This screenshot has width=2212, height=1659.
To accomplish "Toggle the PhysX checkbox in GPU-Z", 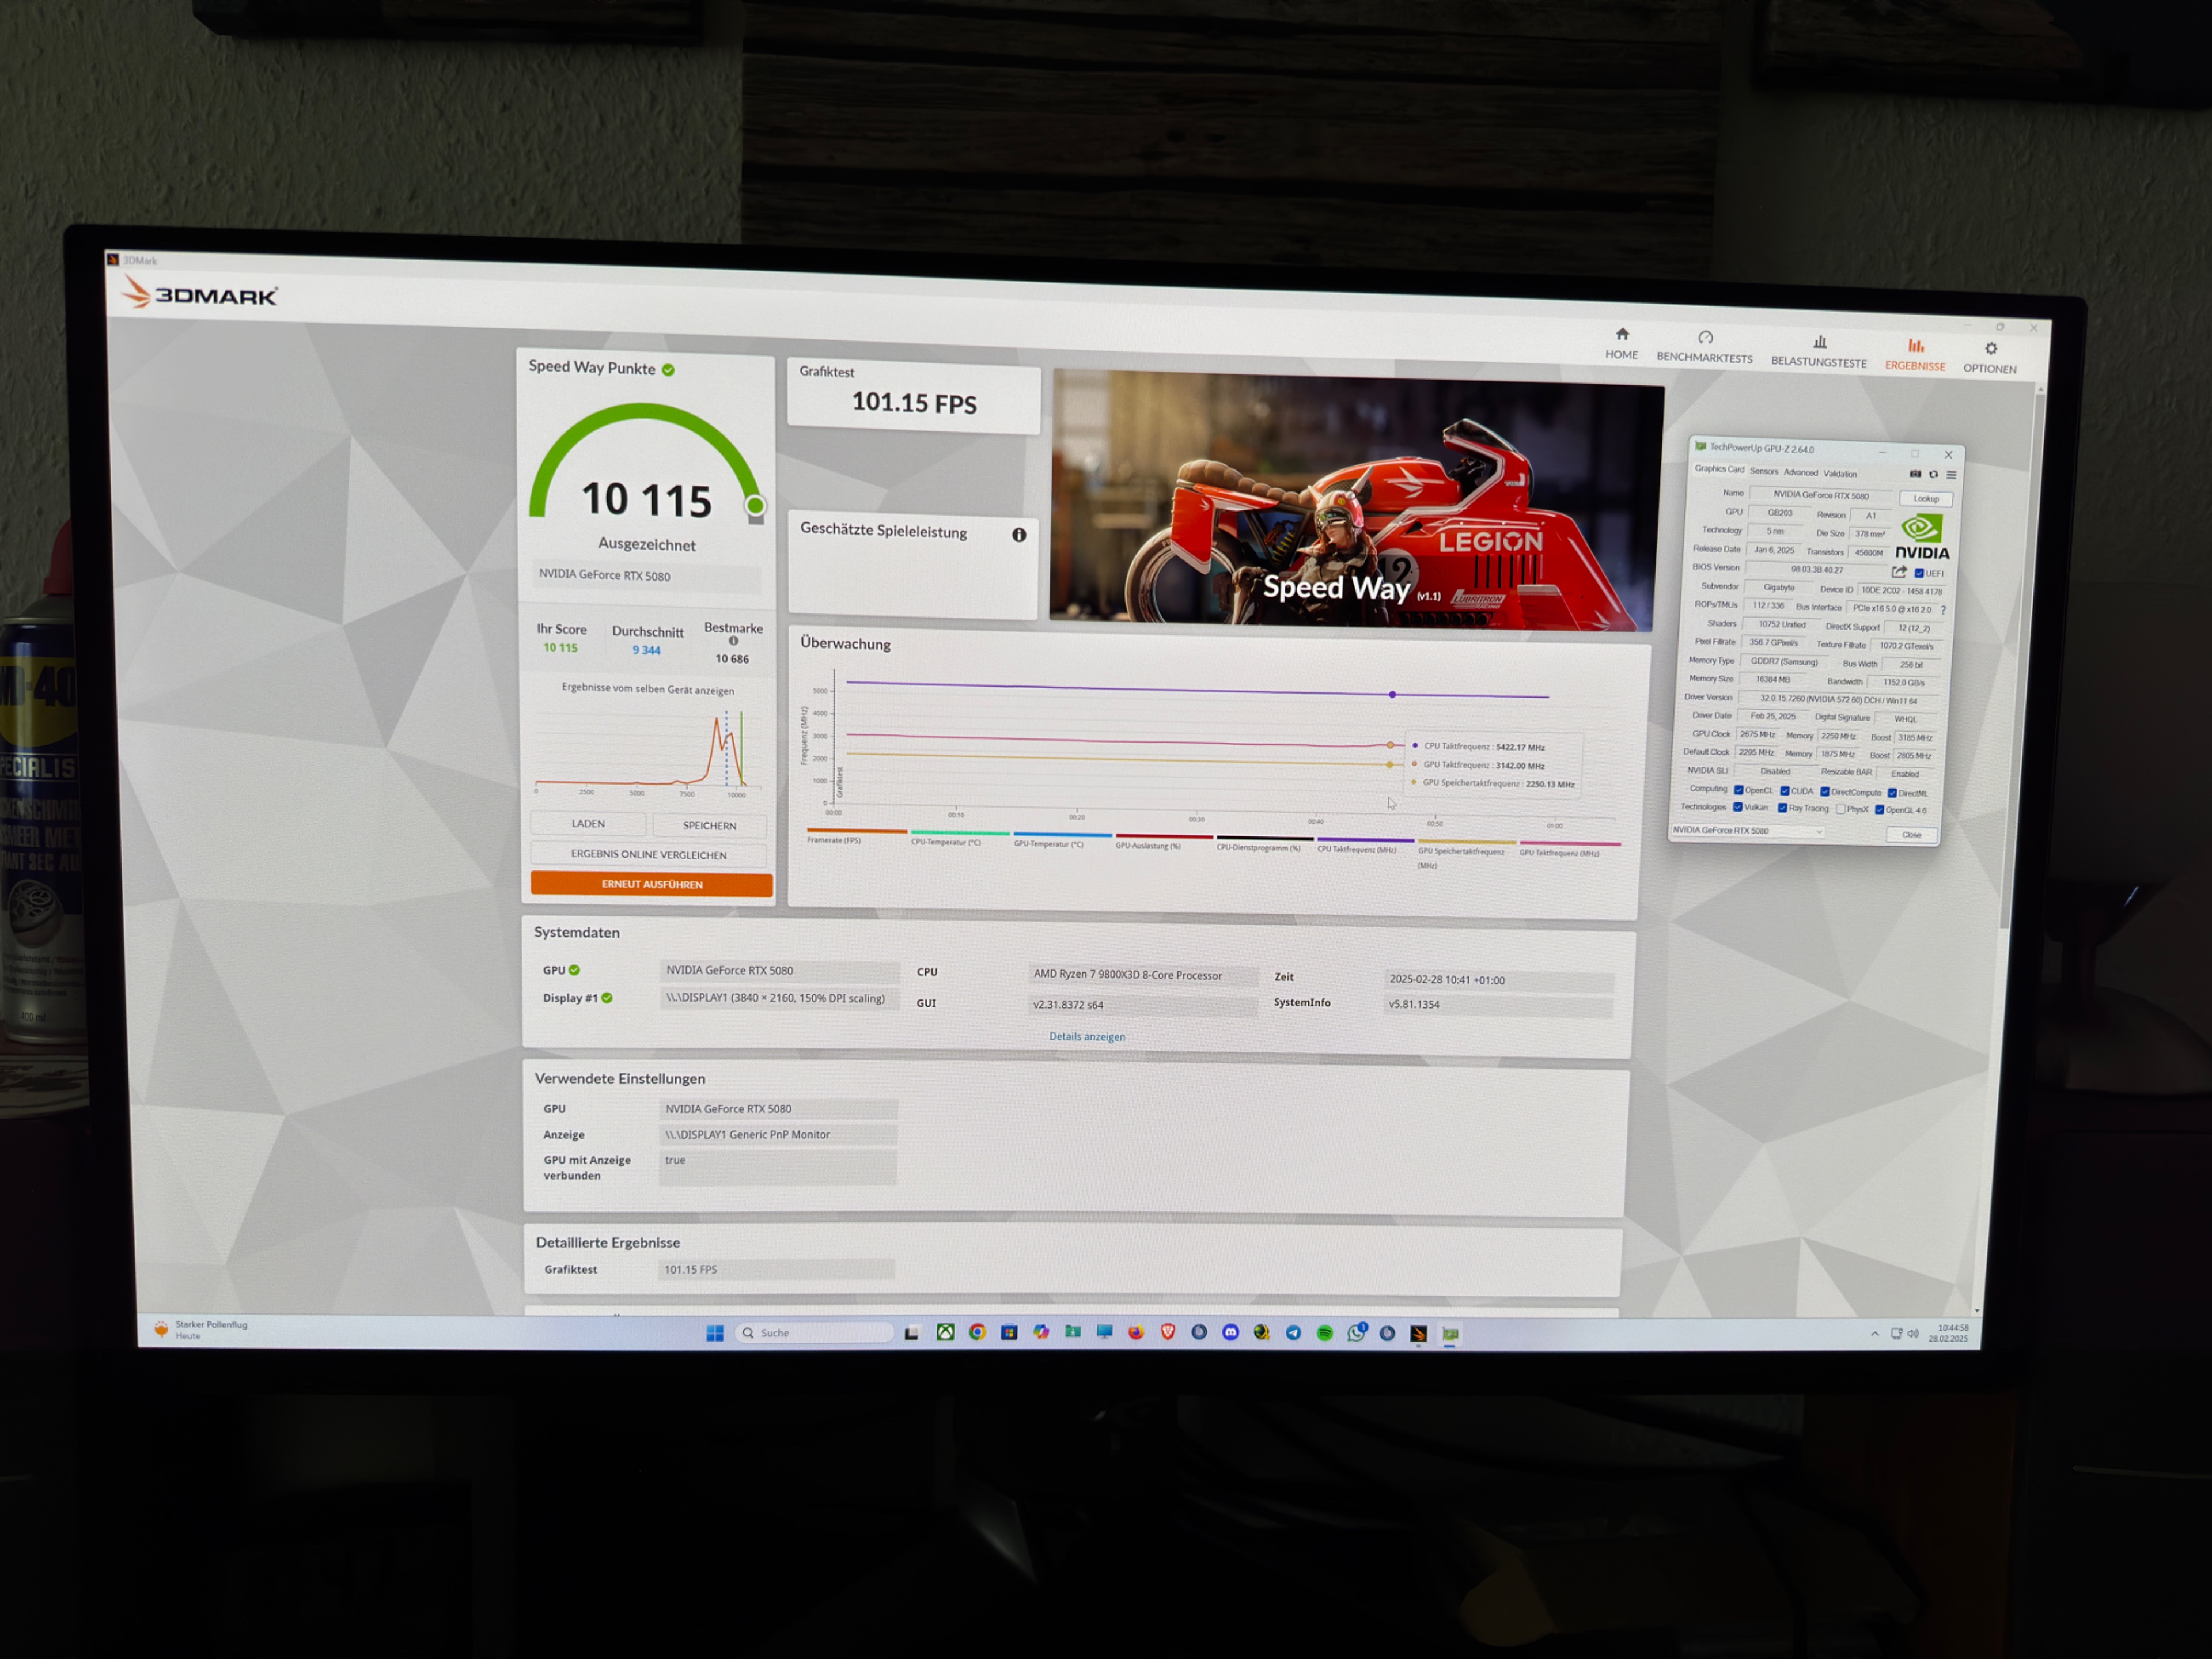I will (1841, 808).
